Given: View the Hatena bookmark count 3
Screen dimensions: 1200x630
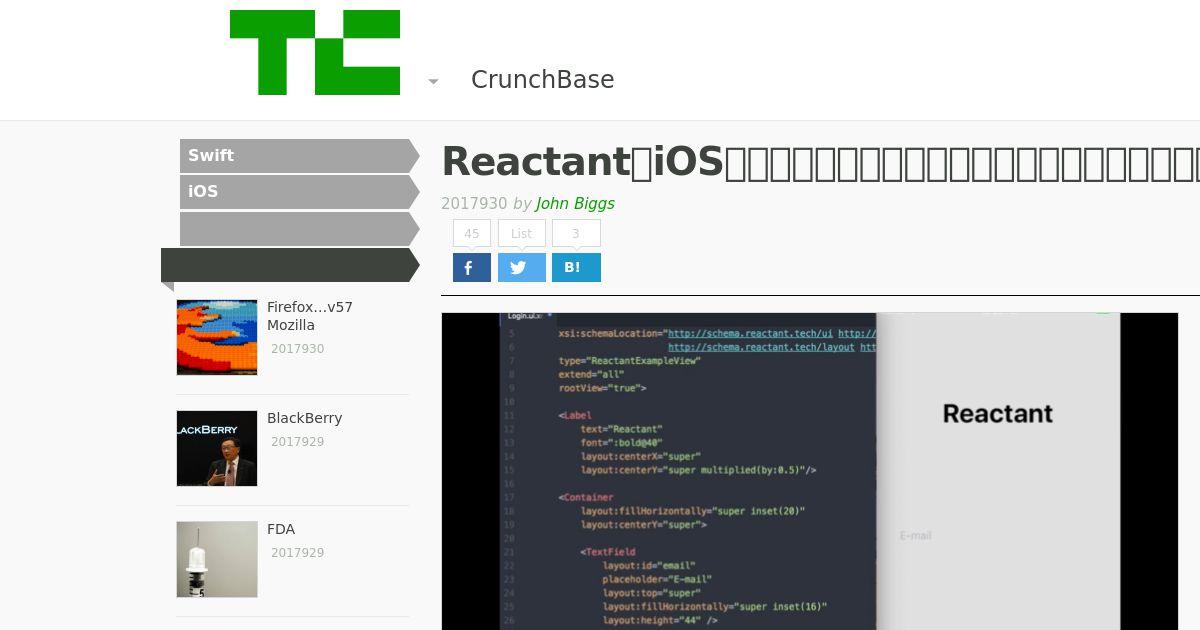Looking at the screenshot, I should (x=576, y=233).
